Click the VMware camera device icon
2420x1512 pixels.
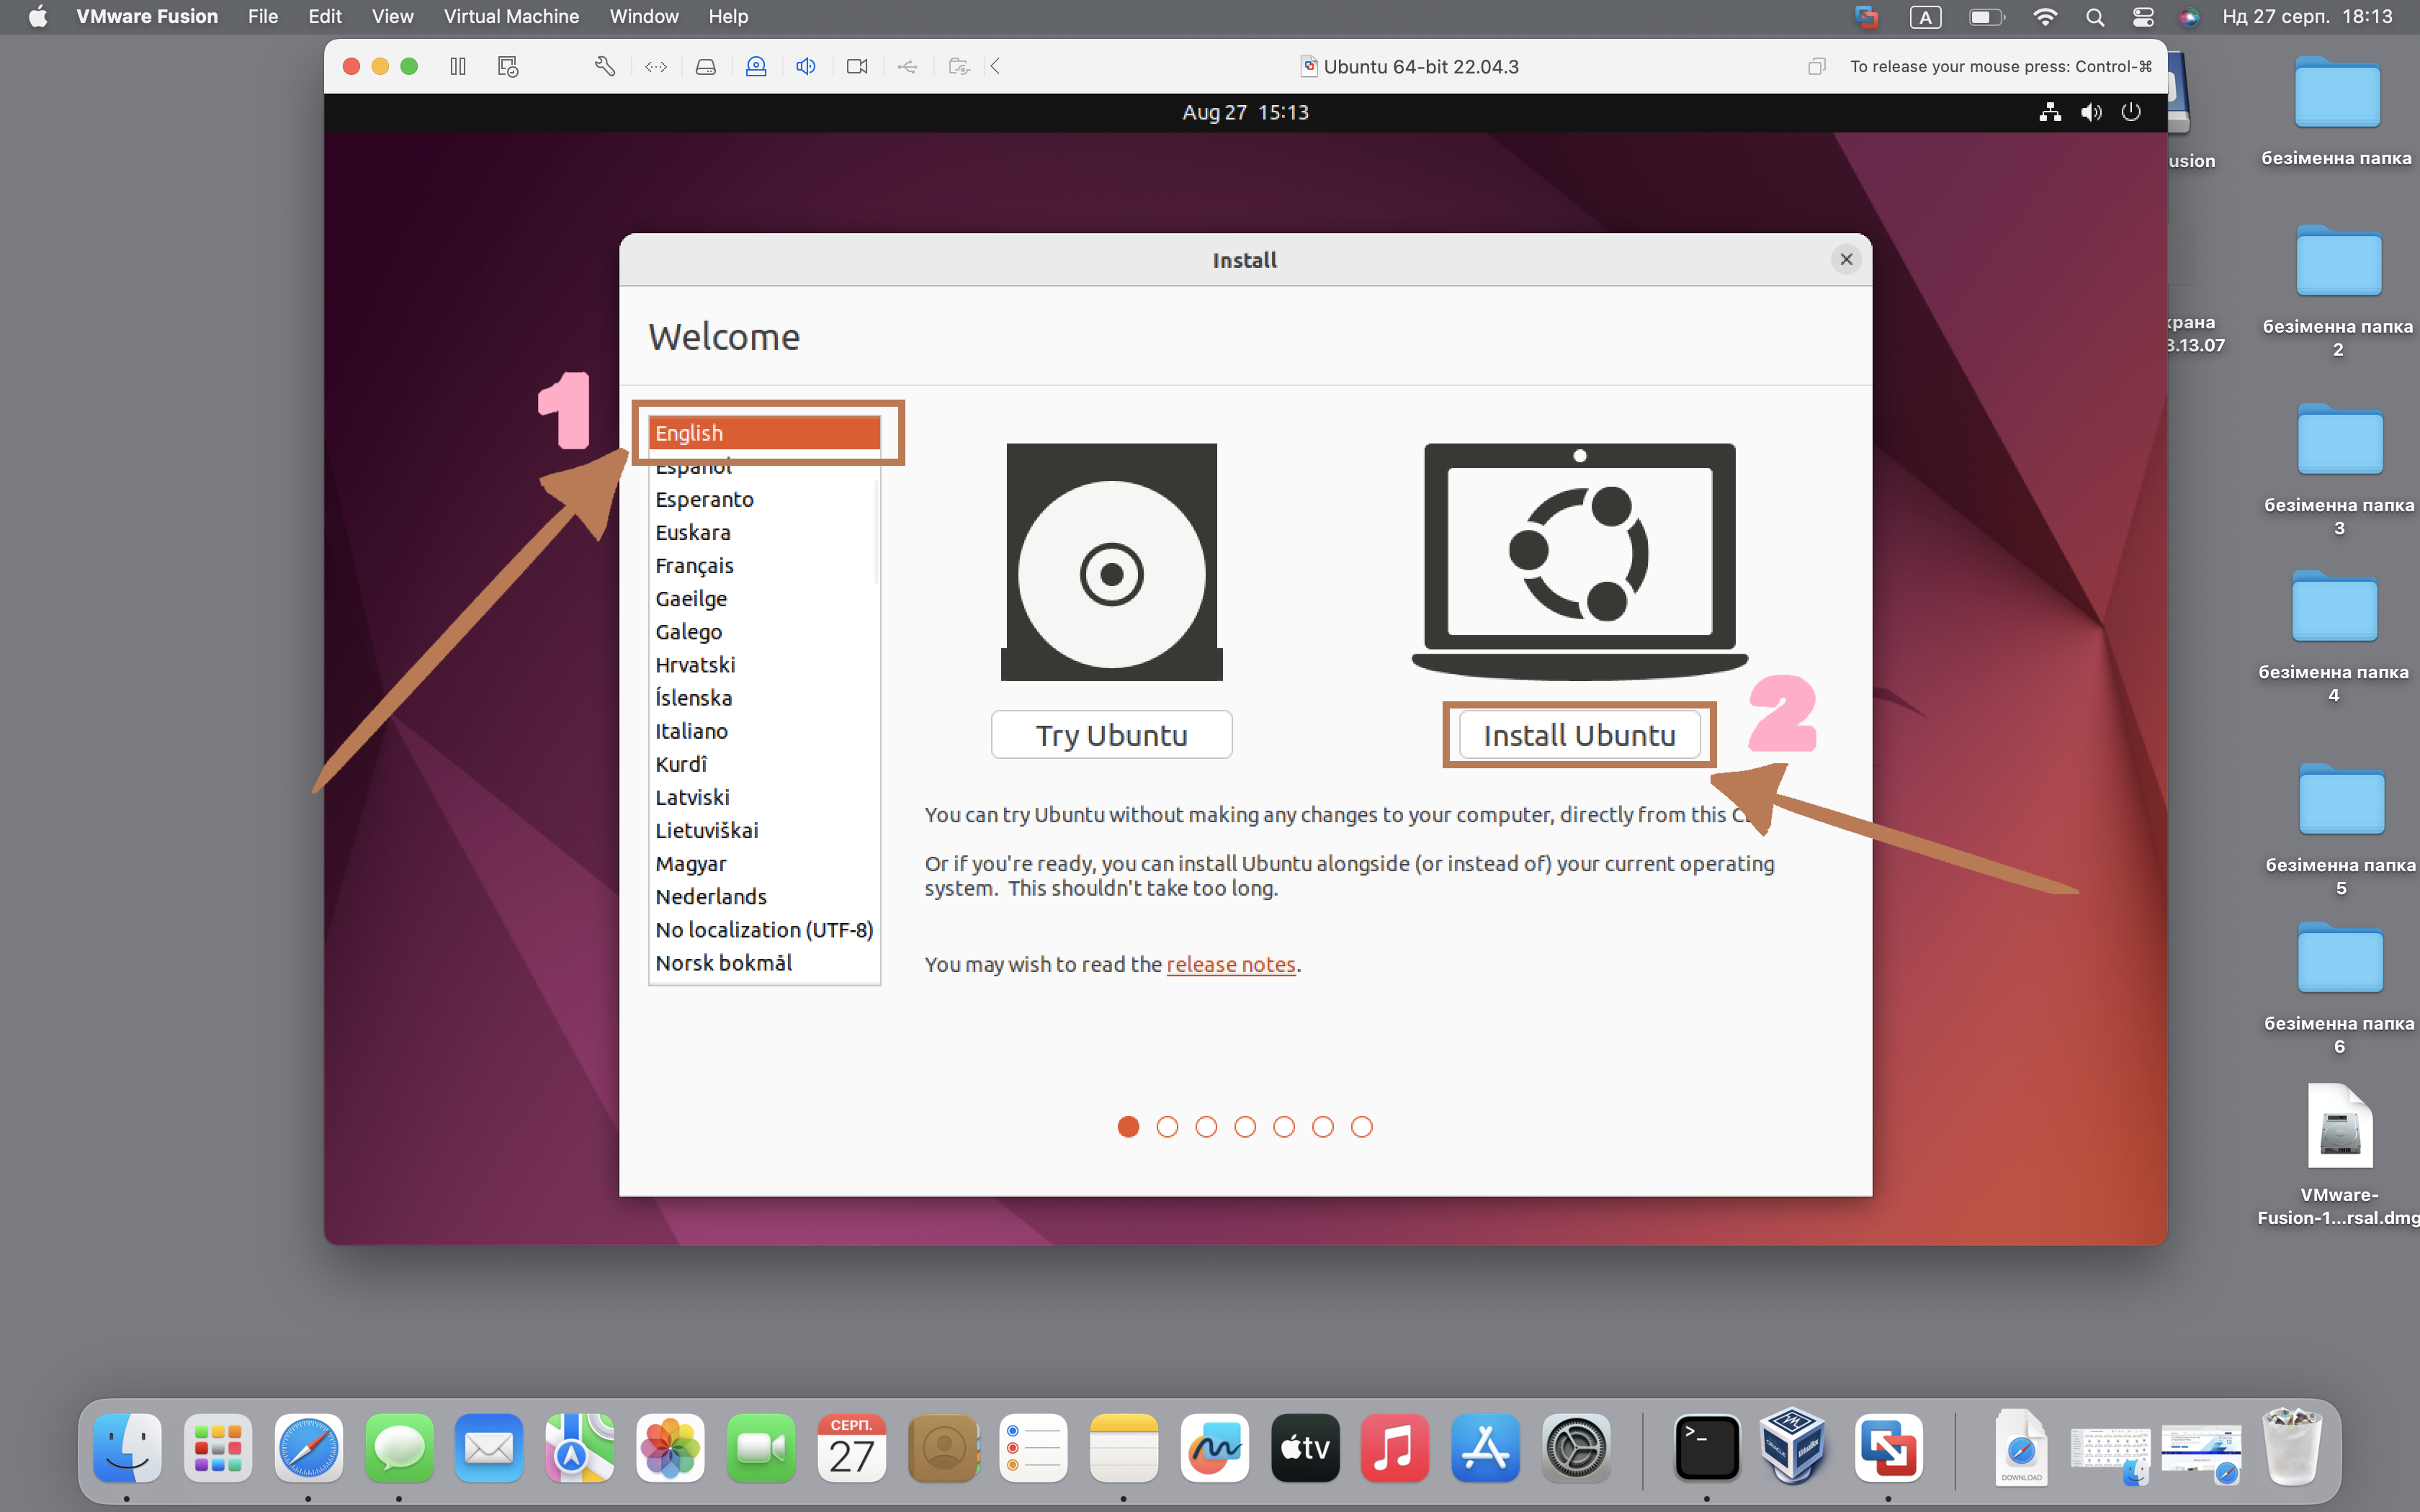[857, 66]
